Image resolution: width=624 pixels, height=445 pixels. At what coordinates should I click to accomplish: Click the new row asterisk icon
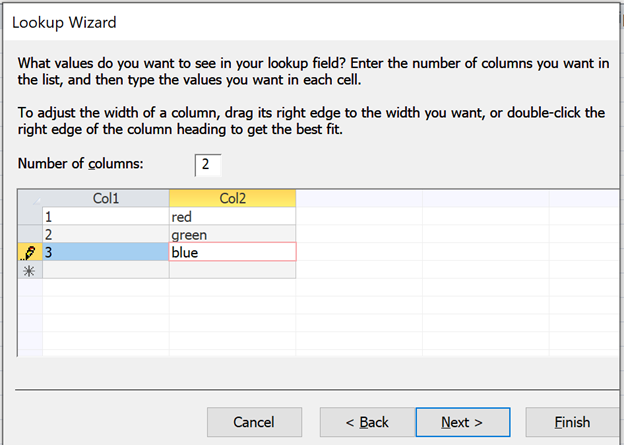[x=29, y=271]
